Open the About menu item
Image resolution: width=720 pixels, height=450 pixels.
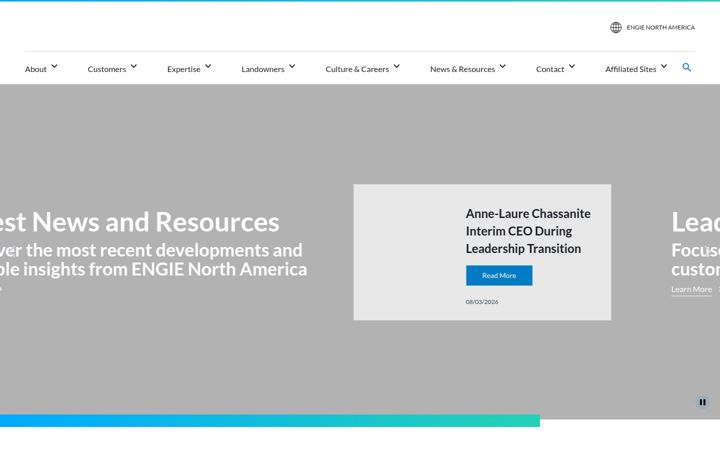pos(36,69)
